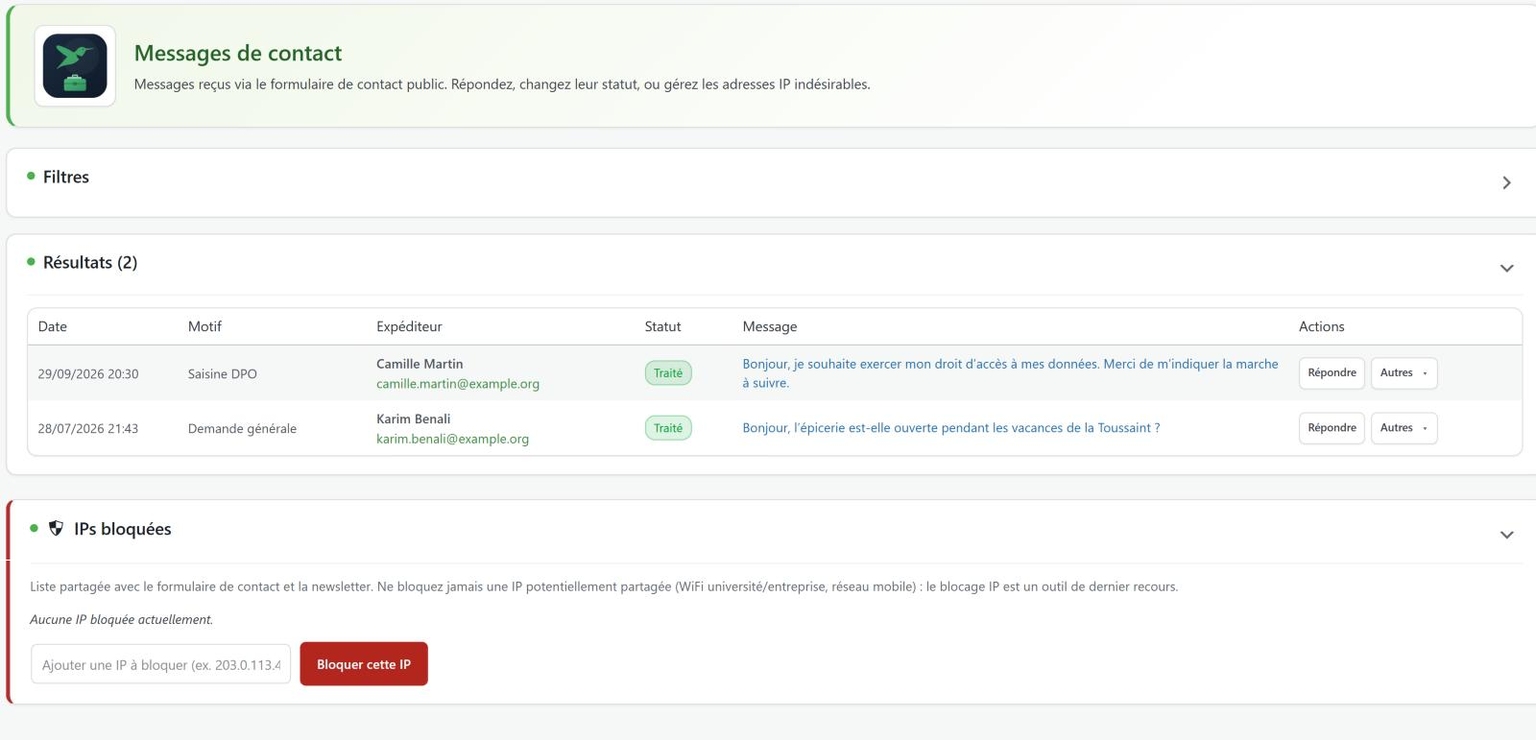The width and height of the screenshot is (1536, 740).
Task: Click the sender name Karim Benali
Action: pyautogui.click(x=413, y=419)
